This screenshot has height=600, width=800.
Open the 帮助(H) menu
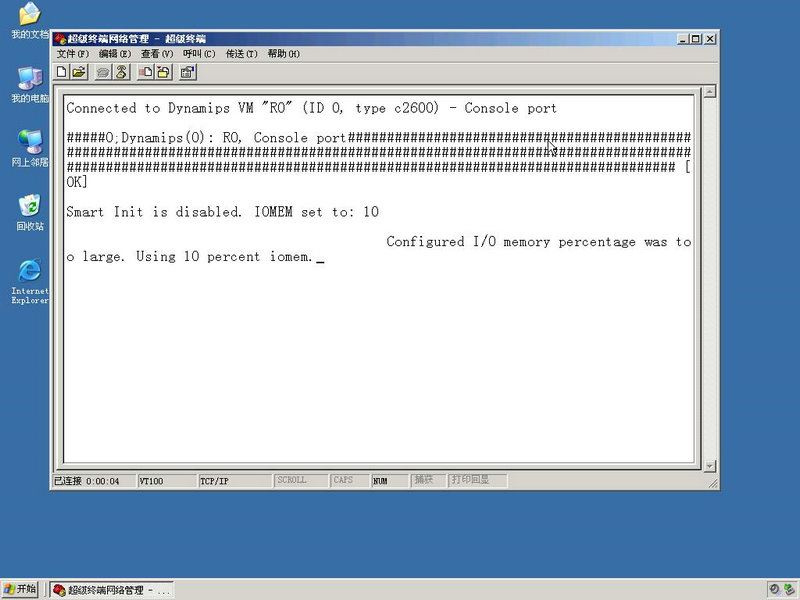coord(284,54)
